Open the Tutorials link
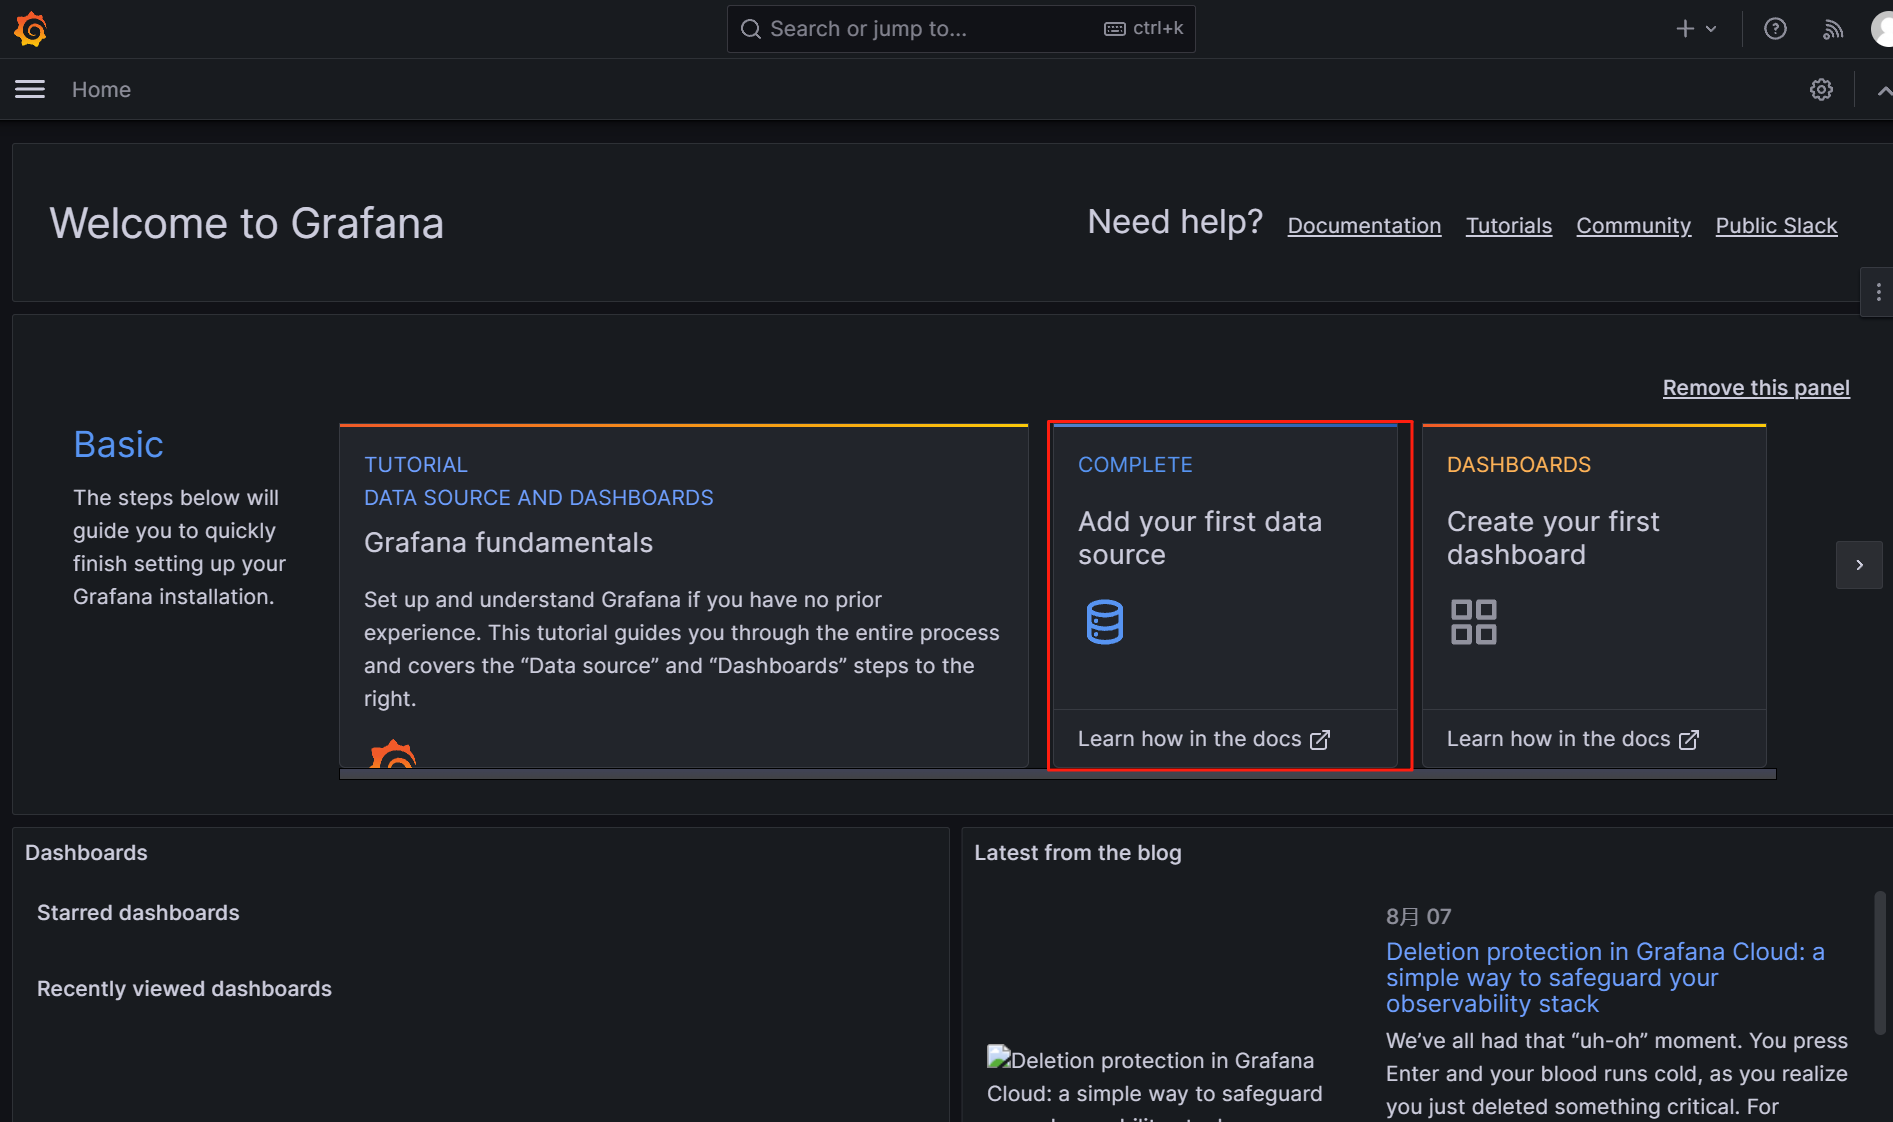The width and height of the screenshot is (1893, 1122). pyautogui.click(x=1508, y=226)
